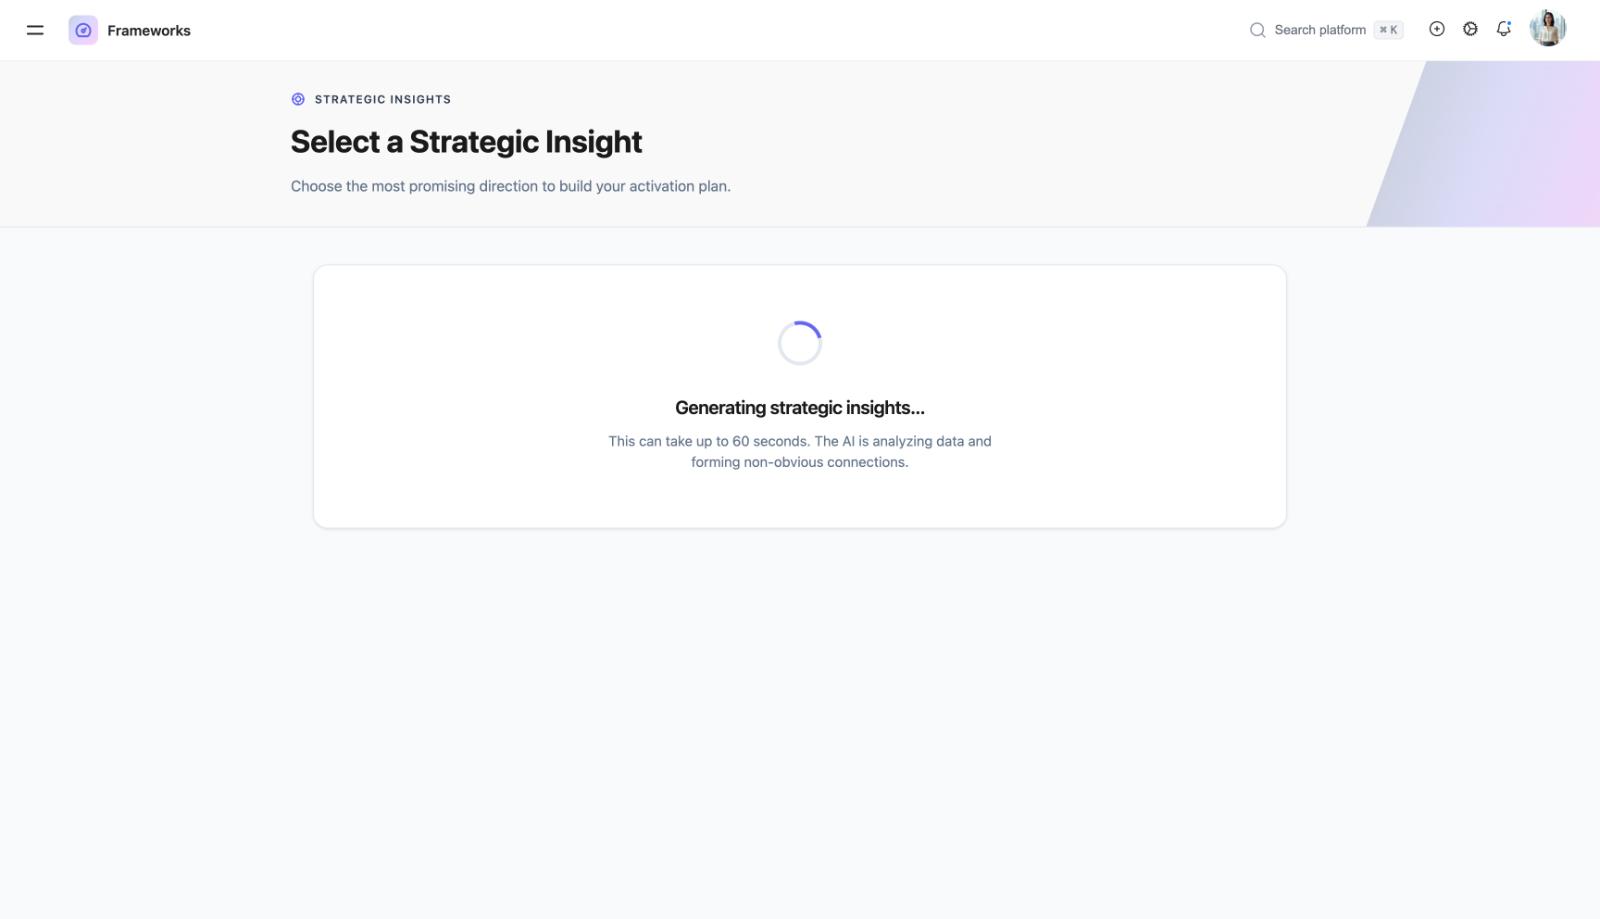Click the plus circle create icon
This screenshot has height=919, width=1600.
point(1437,29)
